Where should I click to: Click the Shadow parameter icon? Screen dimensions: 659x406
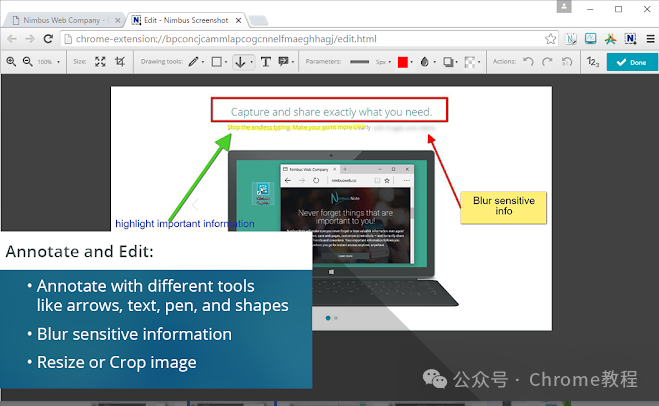pos(448,62)
